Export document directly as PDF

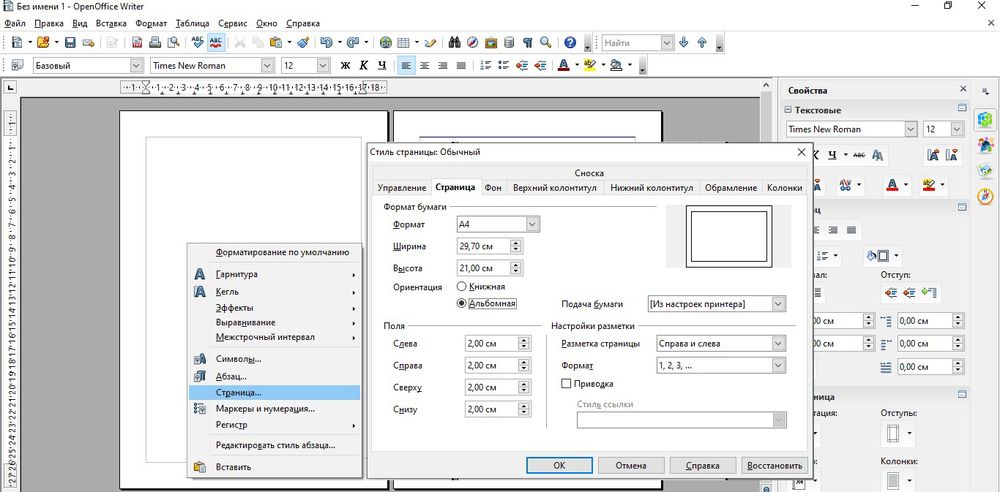pyautogui.click(x=137, y=43)
